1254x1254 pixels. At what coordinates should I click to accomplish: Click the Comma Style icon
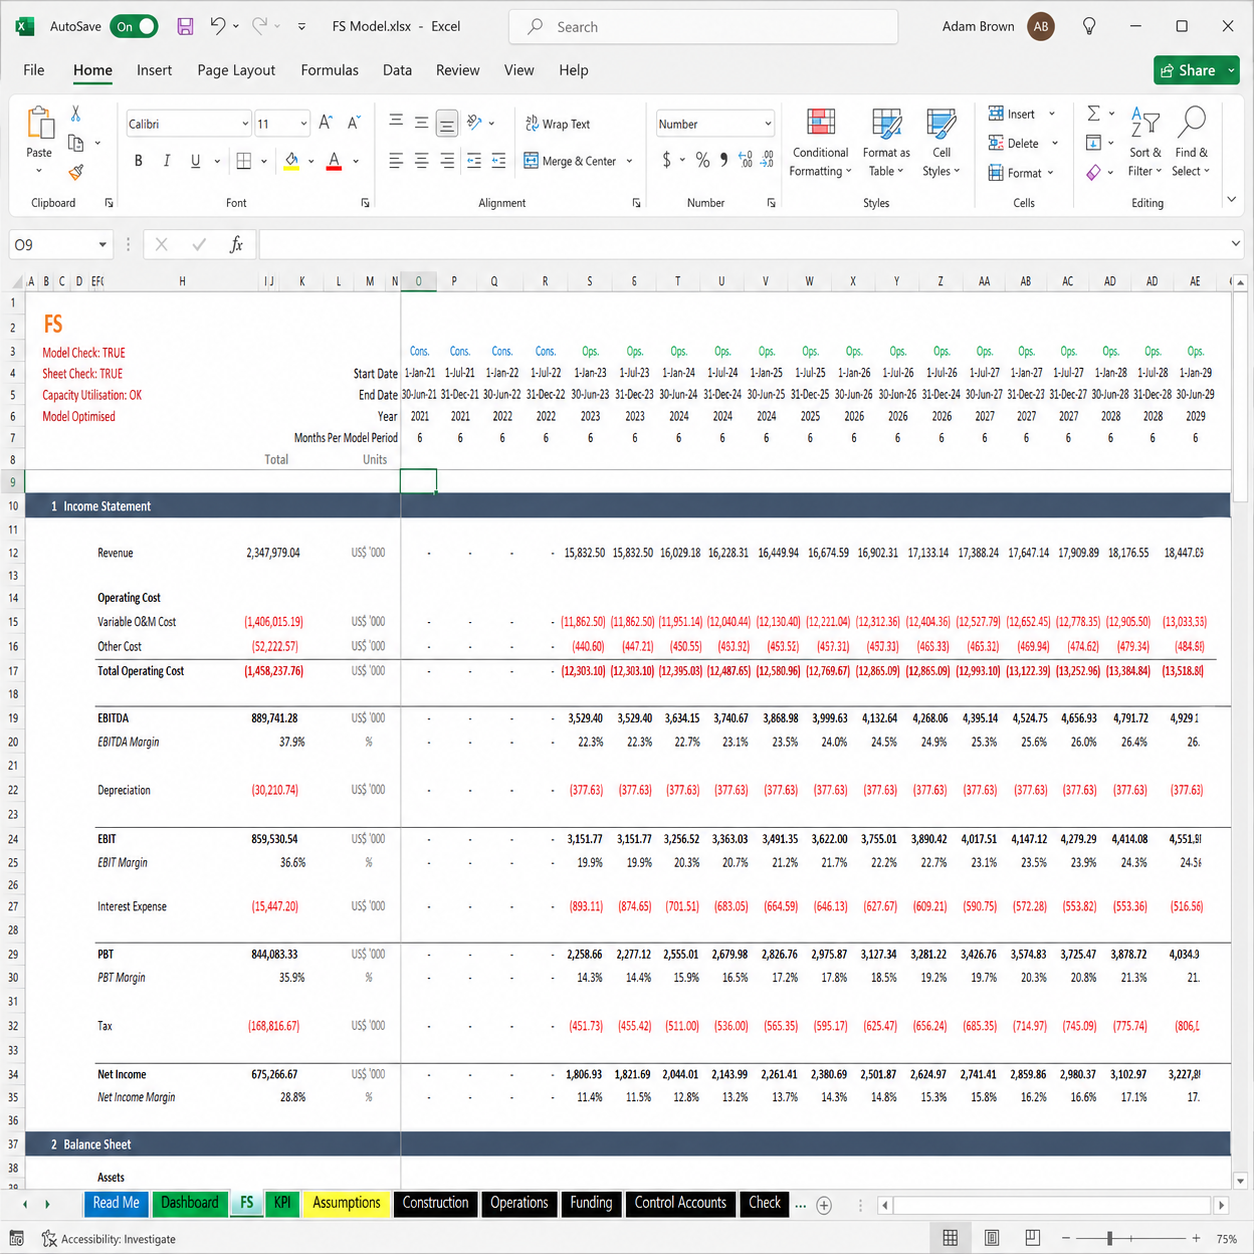click(x=723, y=160)
